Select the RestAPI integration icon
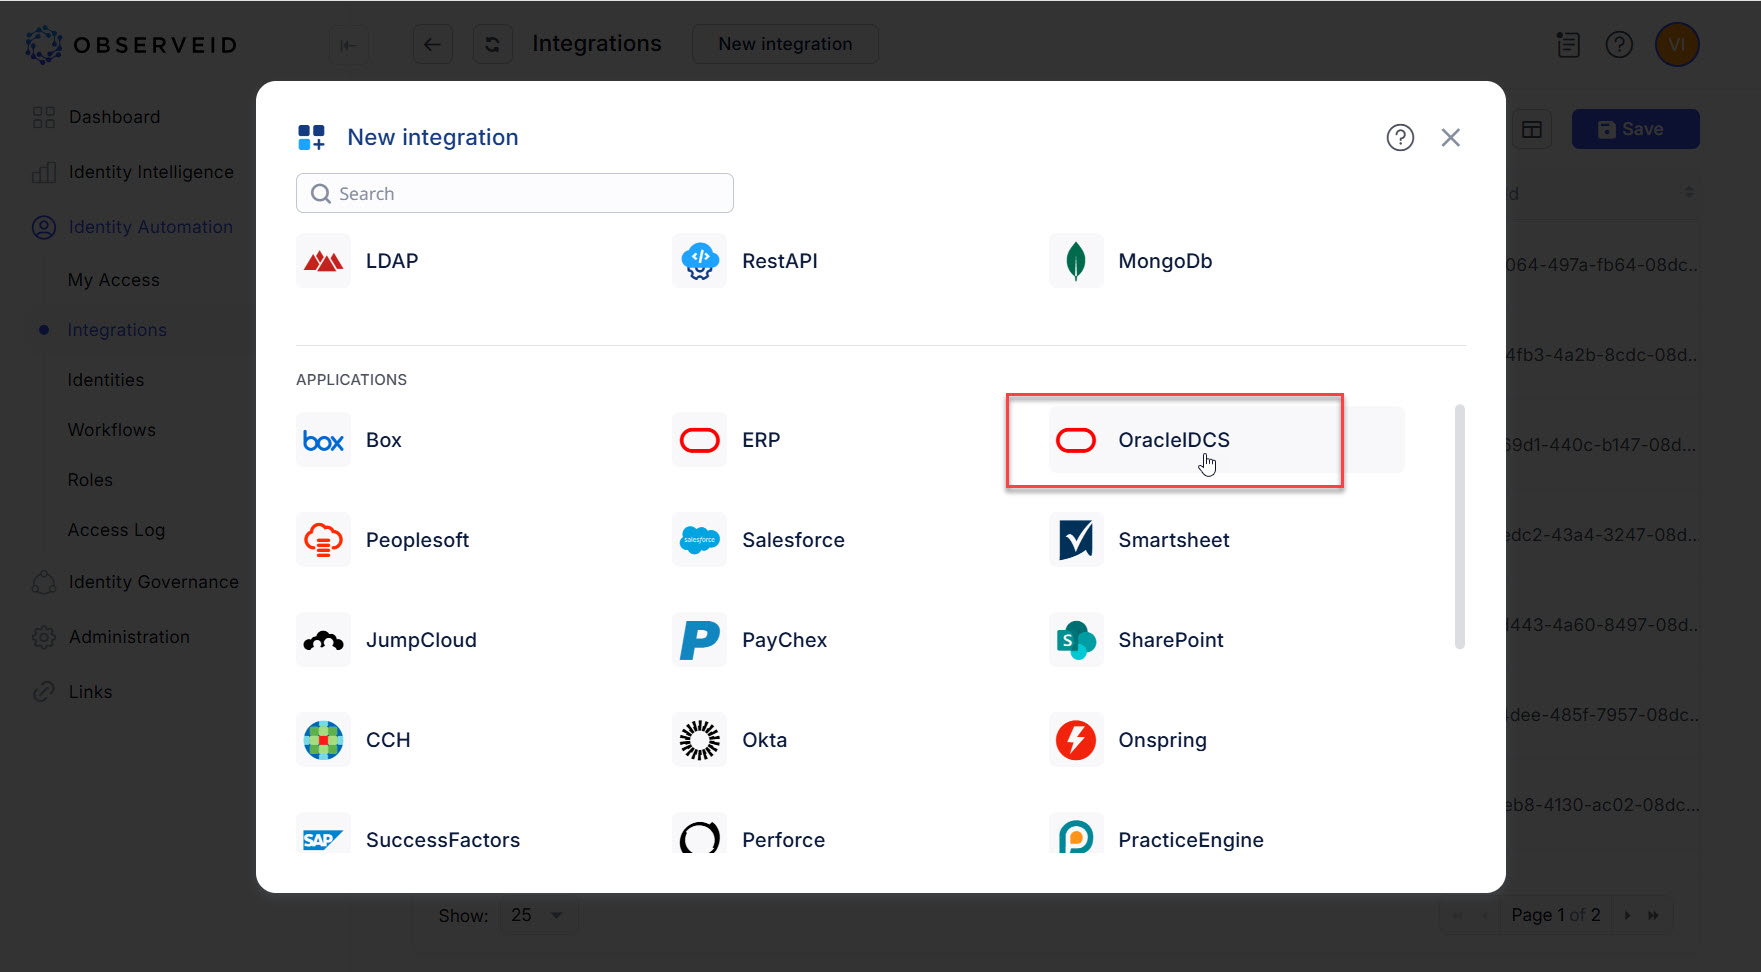Screen dimensions: 1761x972 click(x=699, y=260)
